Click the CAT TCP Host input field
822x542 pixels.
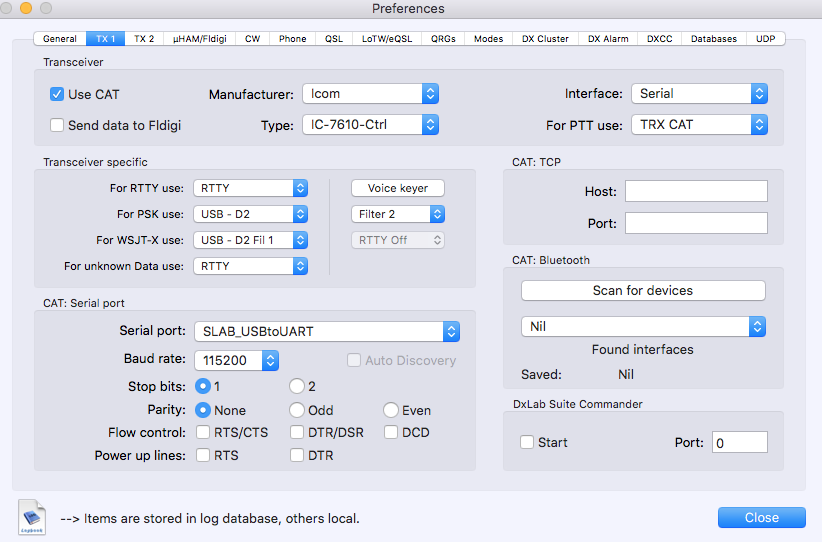click(696, 191)
